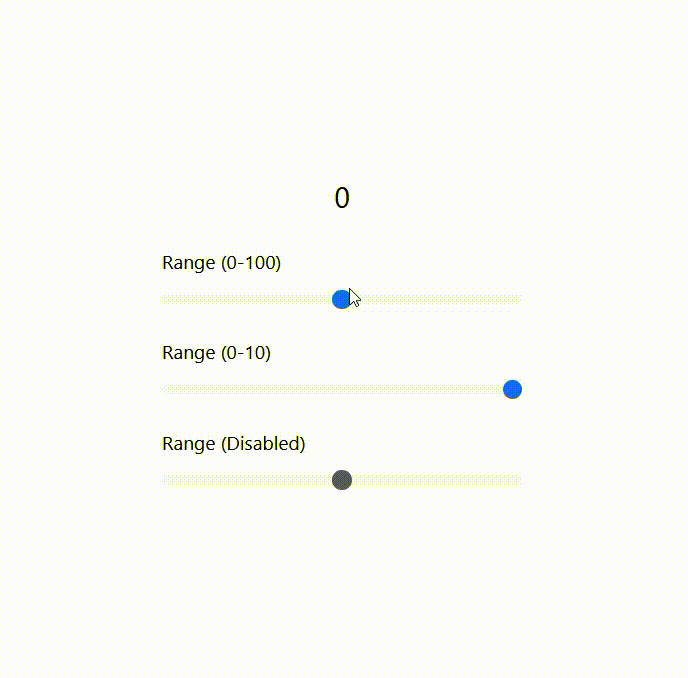Click the "Range (0-100)" label text
This screenshot has width=688, height=678.
tap(221, 263)
